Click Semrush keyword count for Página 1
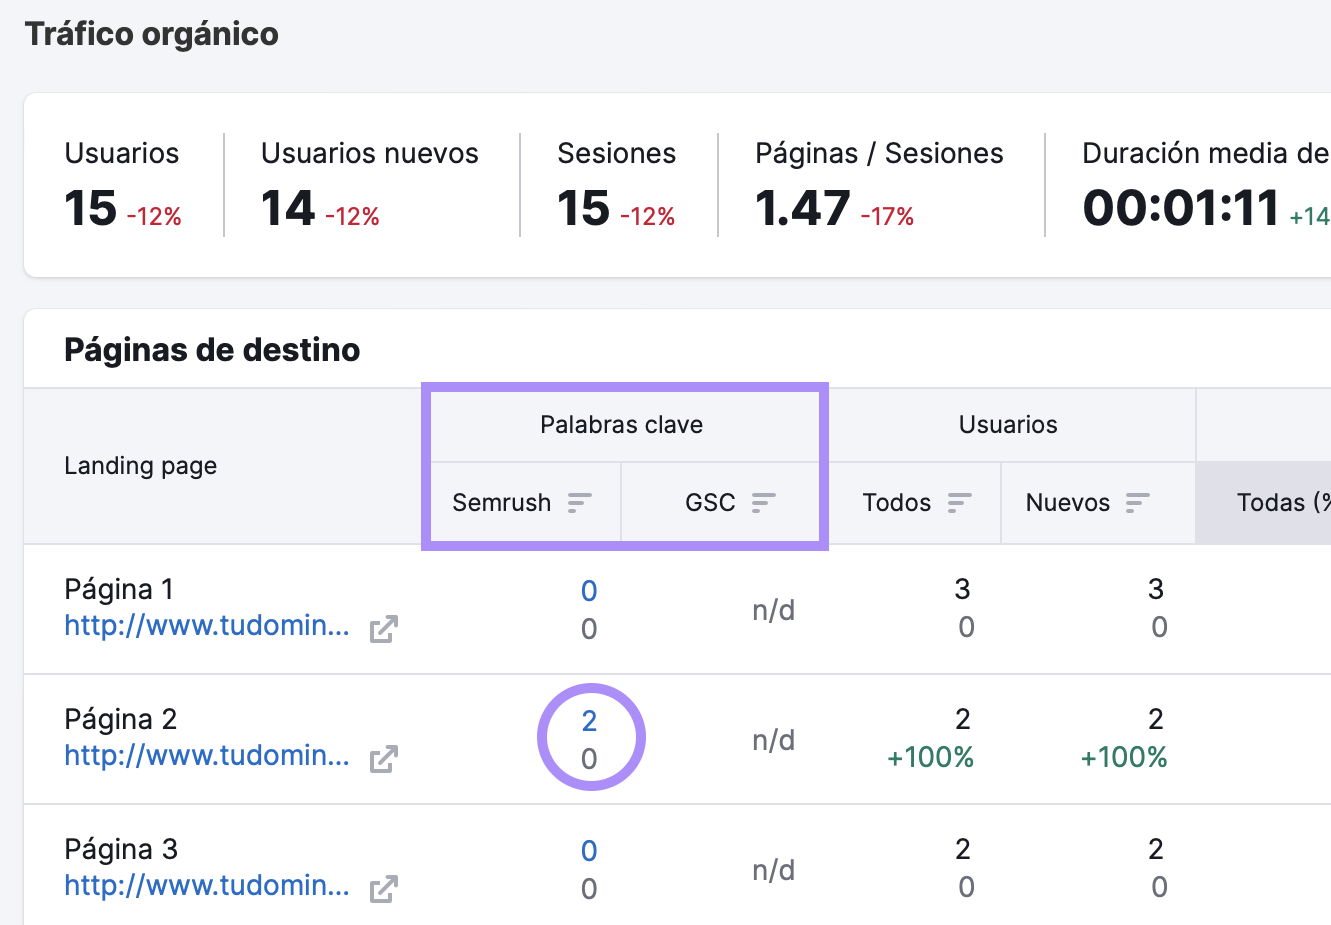The width and height of the screenshot is (1331, 925). click(x=589, y=591)
